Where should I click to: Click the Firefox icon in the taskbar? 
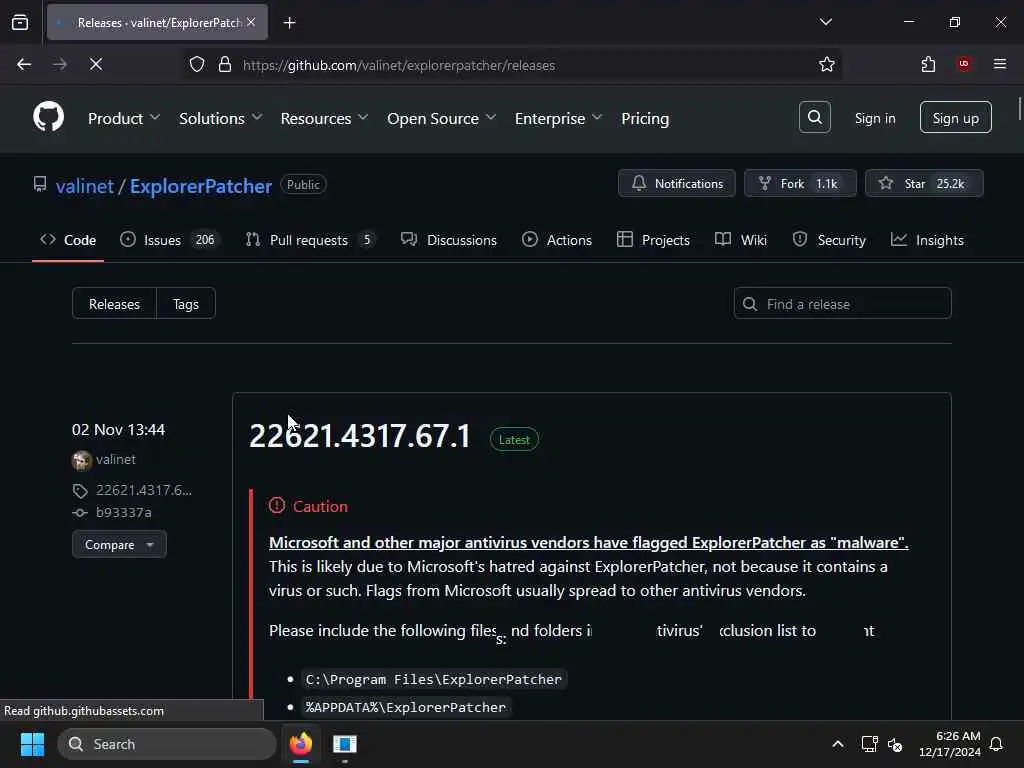301,744
